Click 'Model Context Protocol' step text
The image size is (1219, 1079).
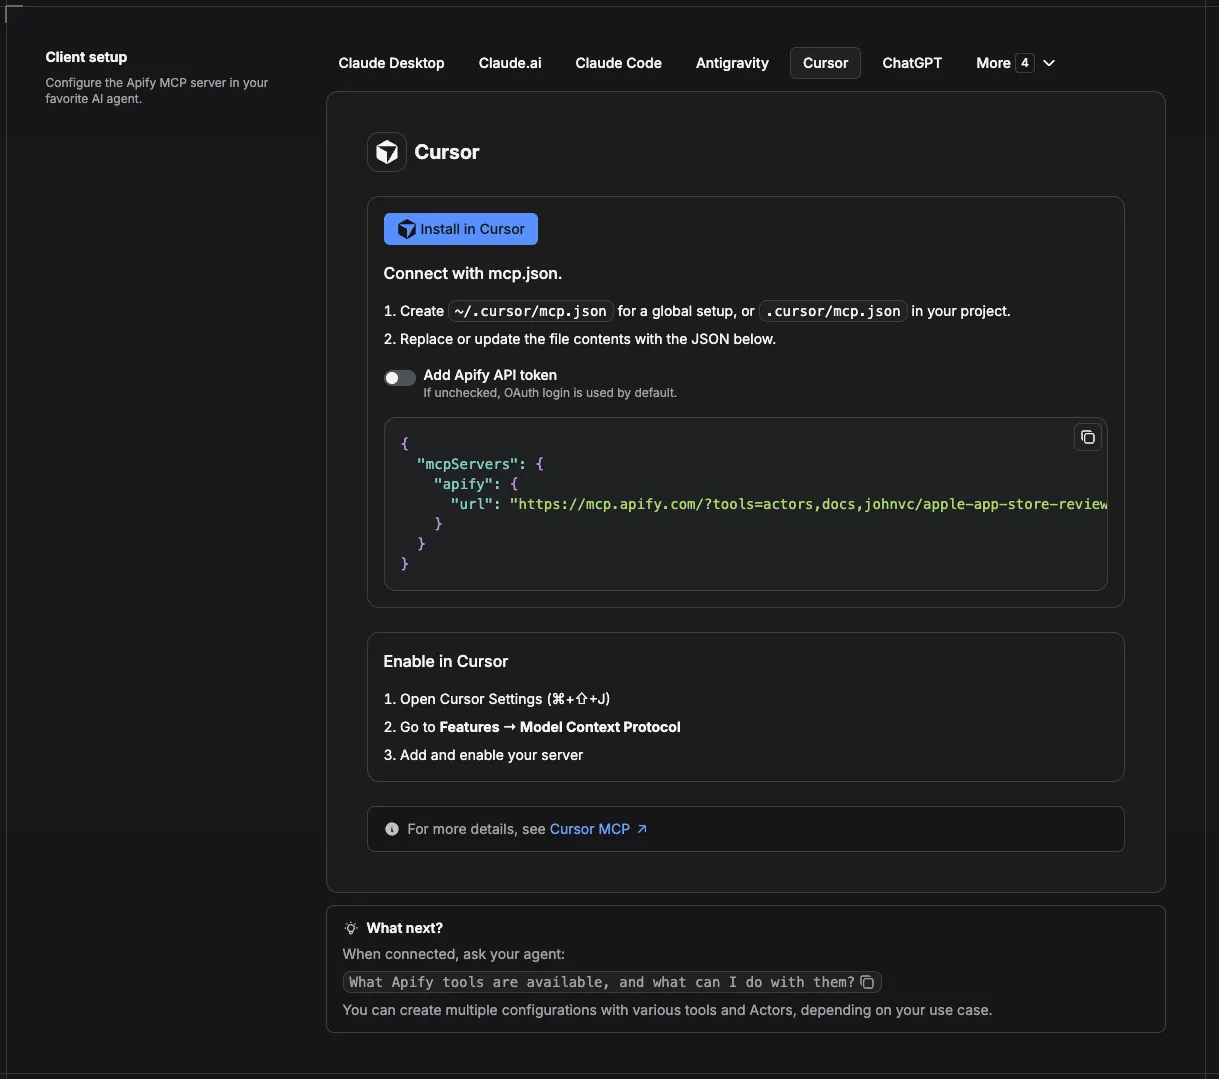click(600, 727)
